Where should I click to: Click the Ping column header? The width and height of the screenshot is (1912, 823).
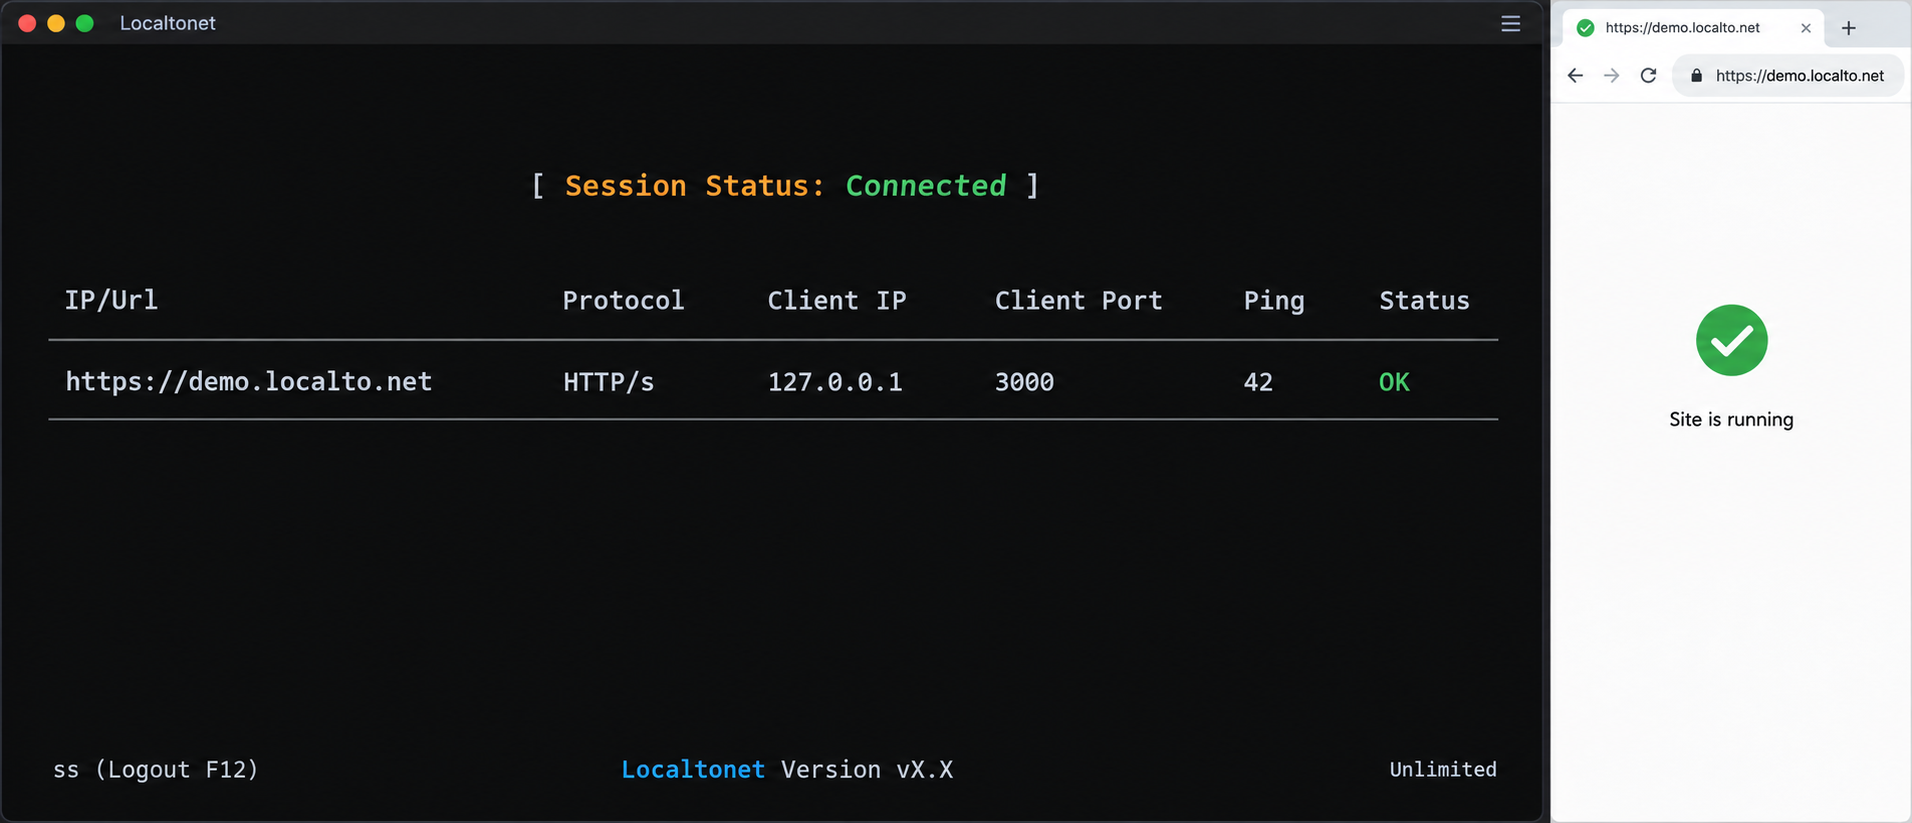click(1274, 301)
